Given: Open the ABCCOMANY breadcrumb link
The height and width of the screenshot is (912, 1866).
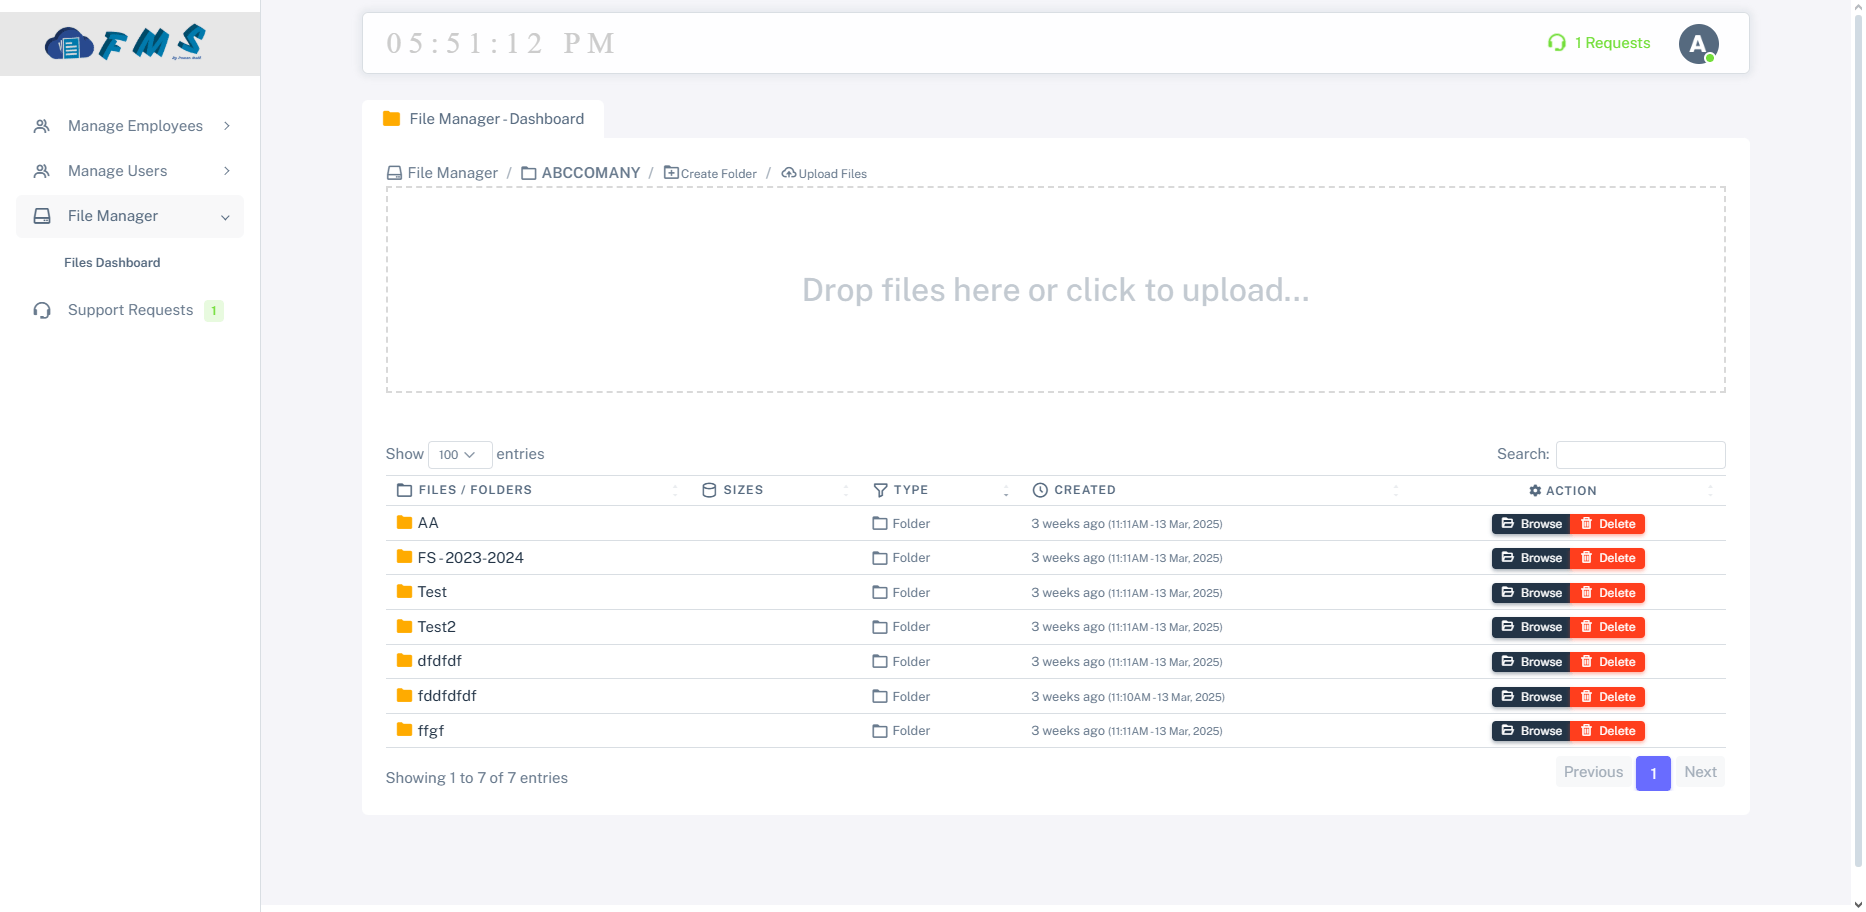Looking at the screenshot, I should pyautogui.click(x=581, y=173).
